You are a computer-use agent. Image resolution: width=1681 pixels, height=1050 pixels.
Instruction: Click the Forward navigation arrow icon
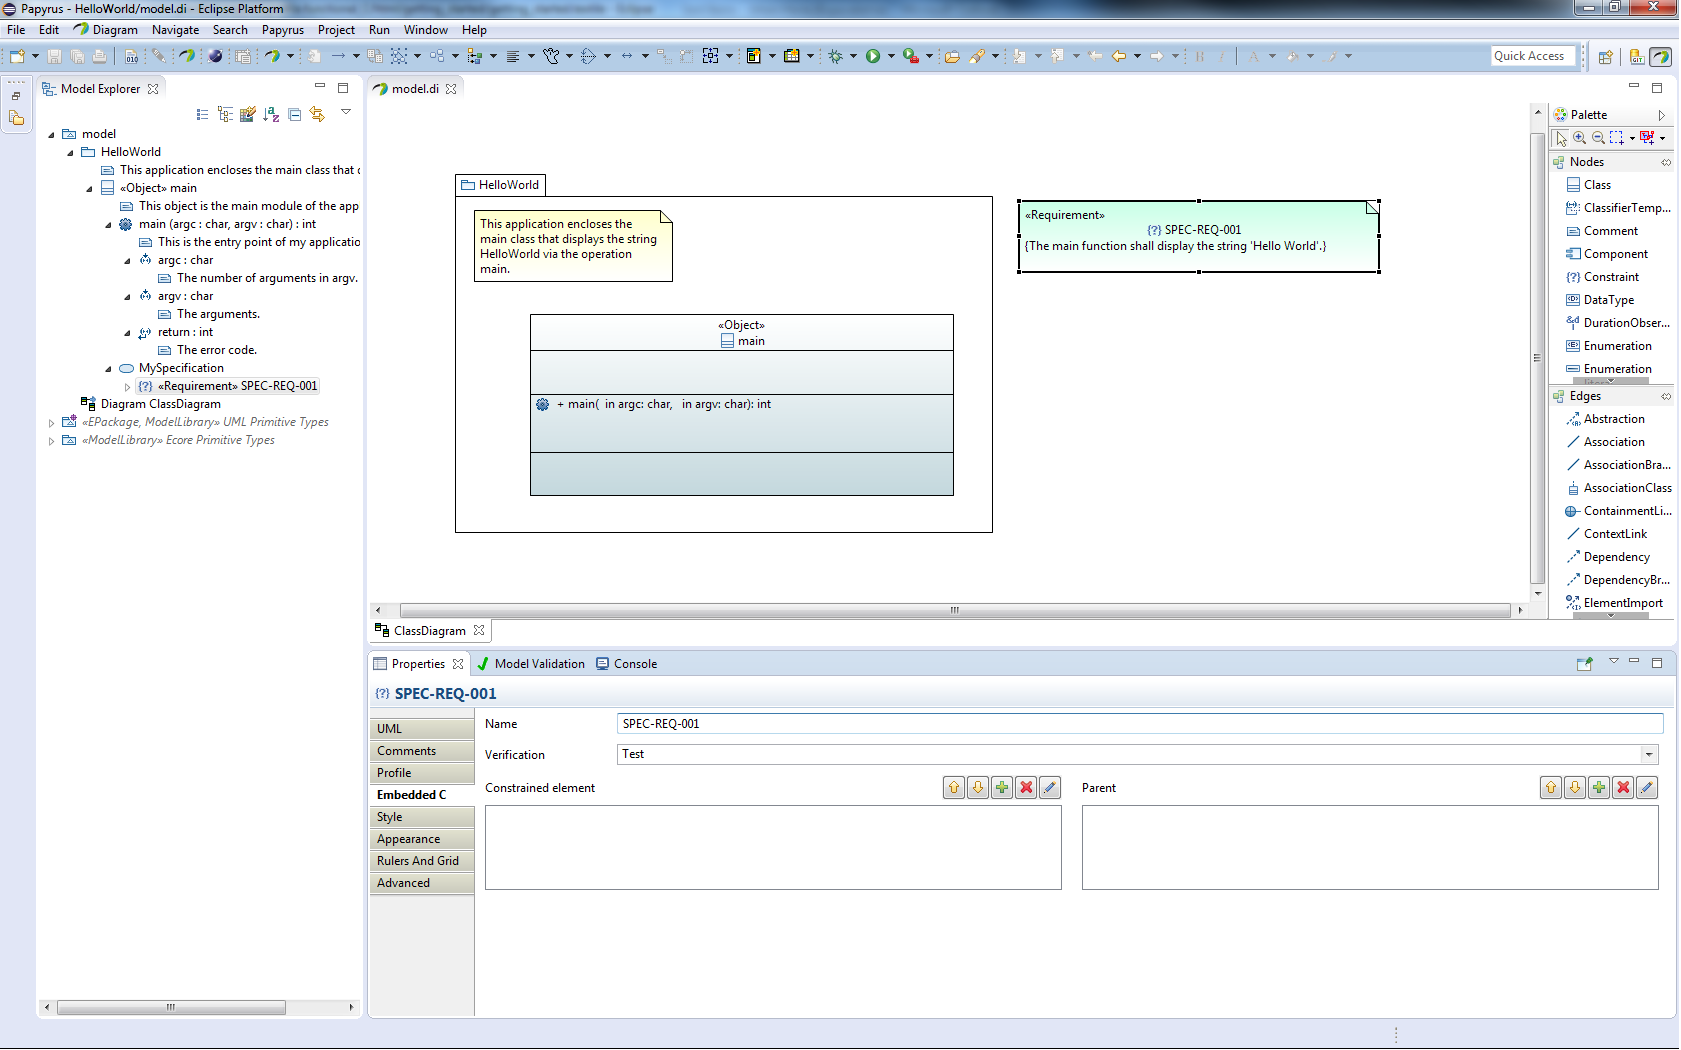tap(1157, 56)
